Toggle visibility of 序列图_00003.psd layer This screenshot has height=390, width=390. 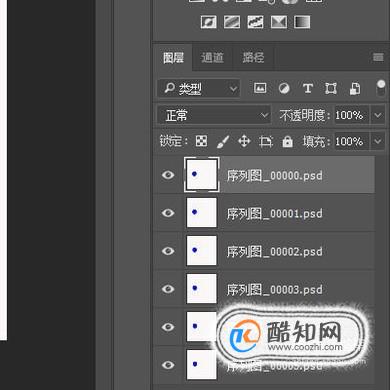click(168, 289)
